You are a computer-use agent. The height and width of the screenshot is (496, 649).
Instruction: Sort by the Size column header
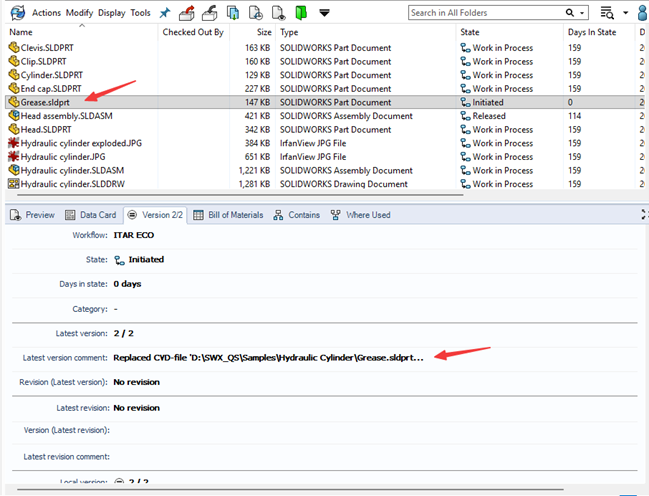pyautogui.click(x=264, y=32)
